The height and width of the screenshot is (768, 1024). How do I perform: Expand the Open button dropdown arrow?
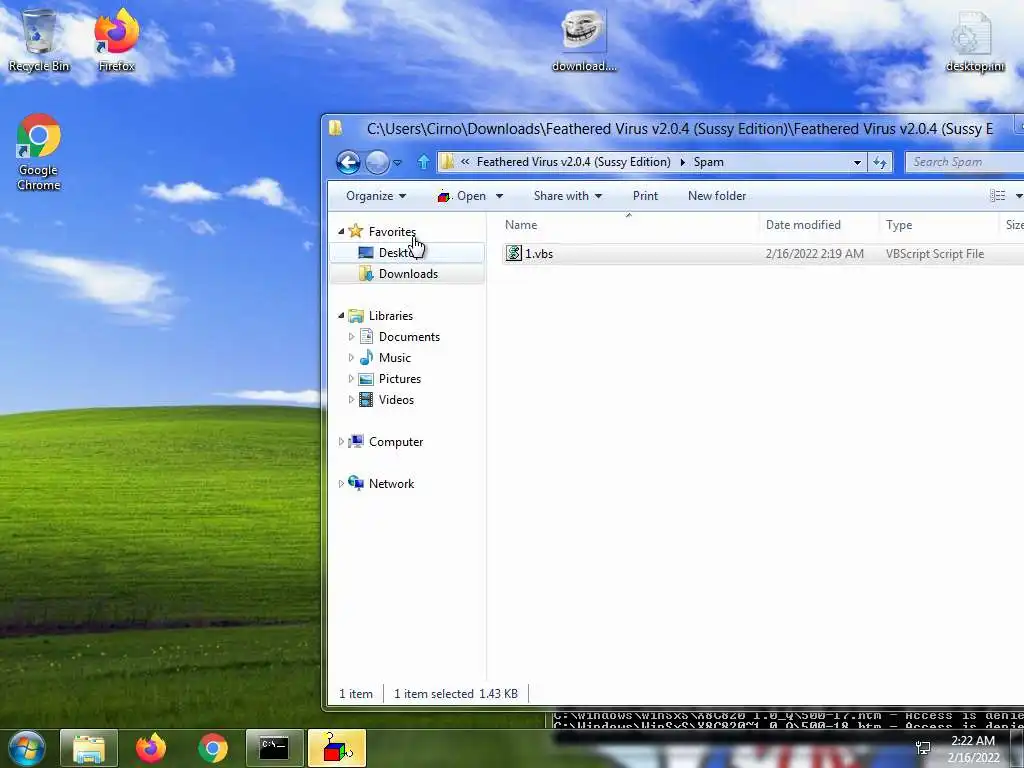pyautogui.click(x=500, y=196)
